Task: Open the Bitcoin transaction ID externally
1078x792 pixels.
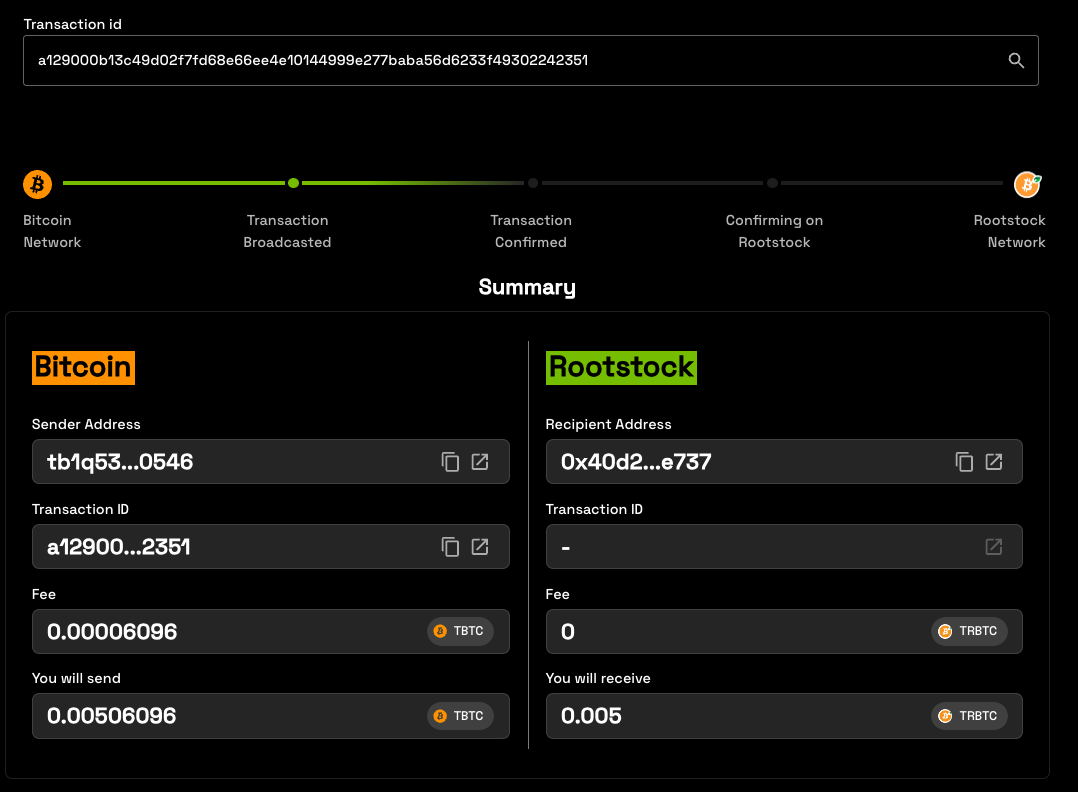Action: tap(479, 547)
